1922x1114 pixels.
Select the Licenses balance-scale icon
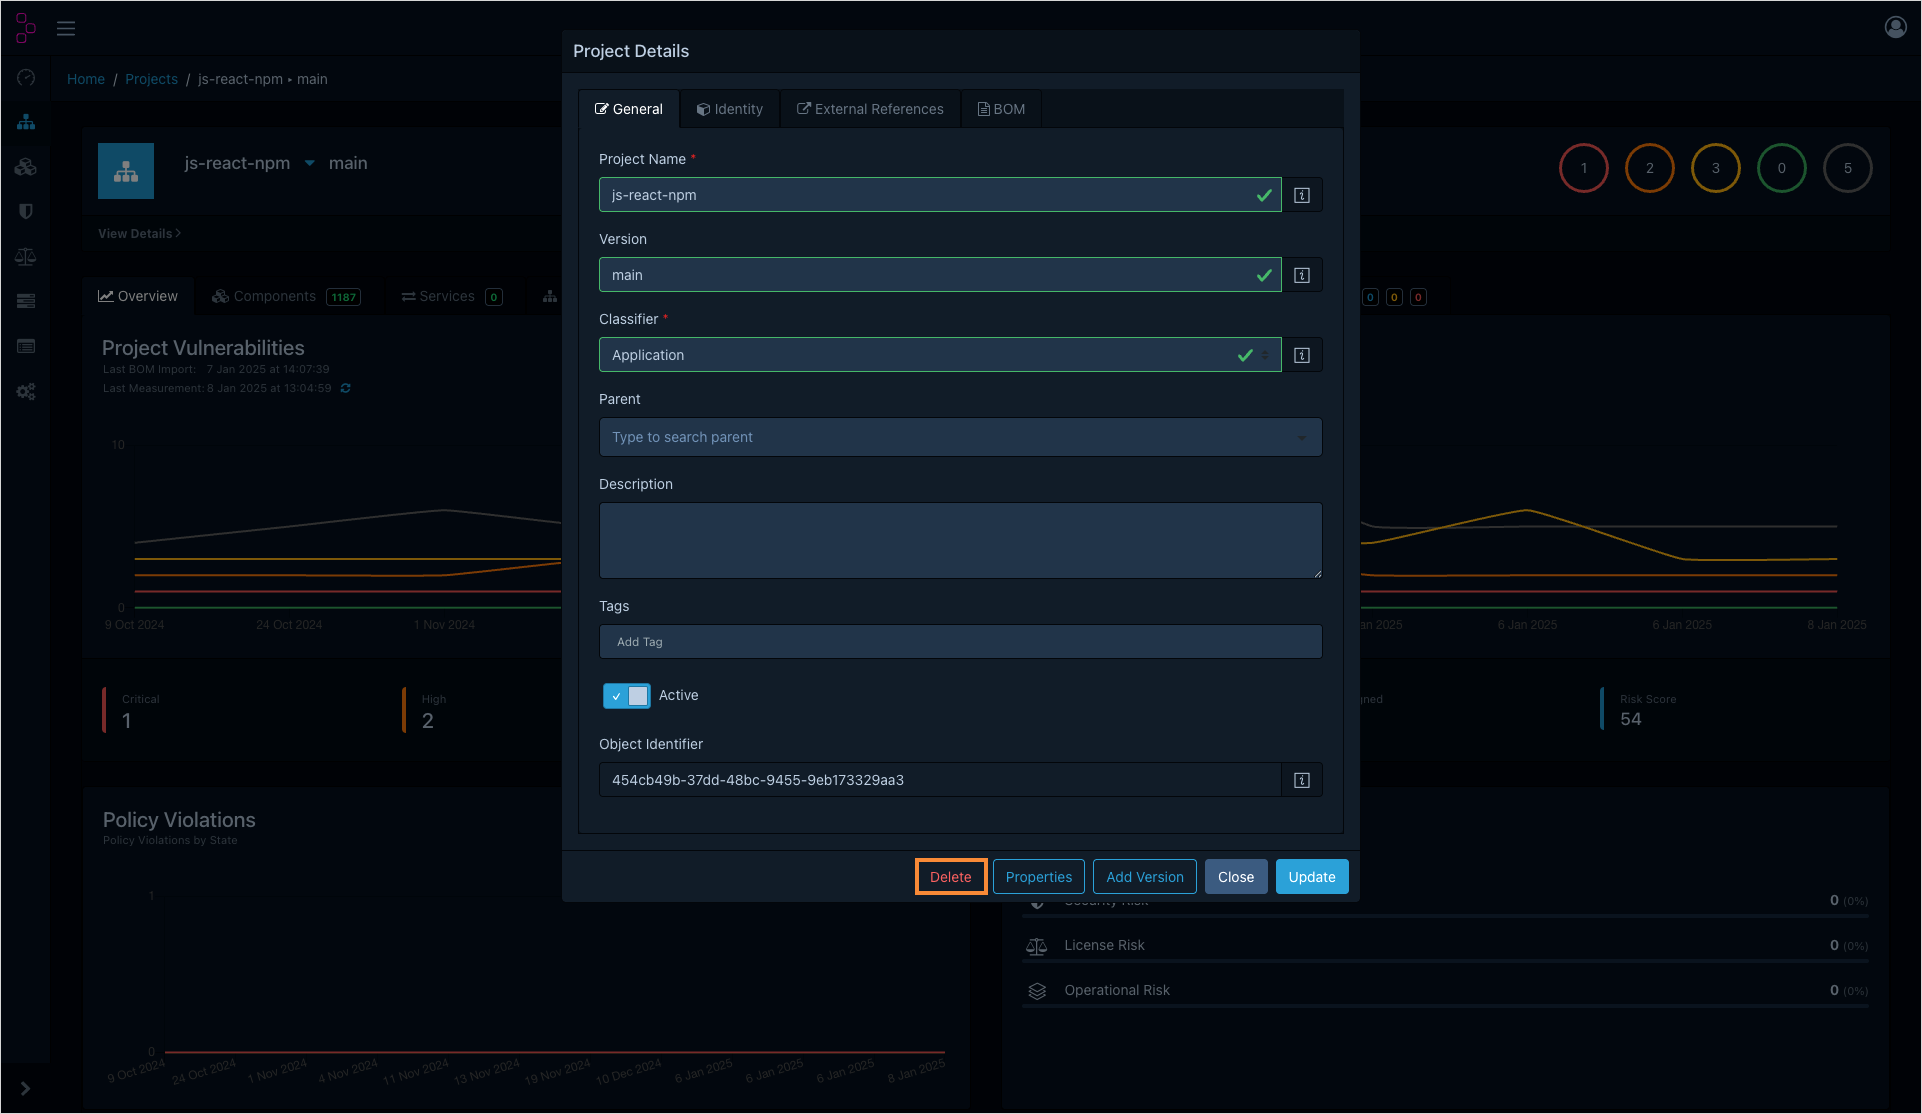(x=25, y=256)
